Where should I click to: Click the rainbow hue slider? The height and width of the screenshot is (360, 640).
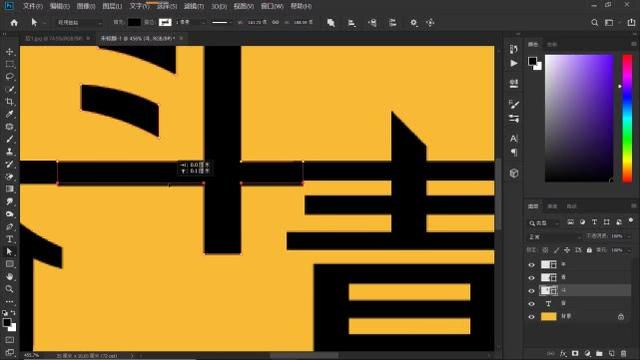(x=627, y=118)
